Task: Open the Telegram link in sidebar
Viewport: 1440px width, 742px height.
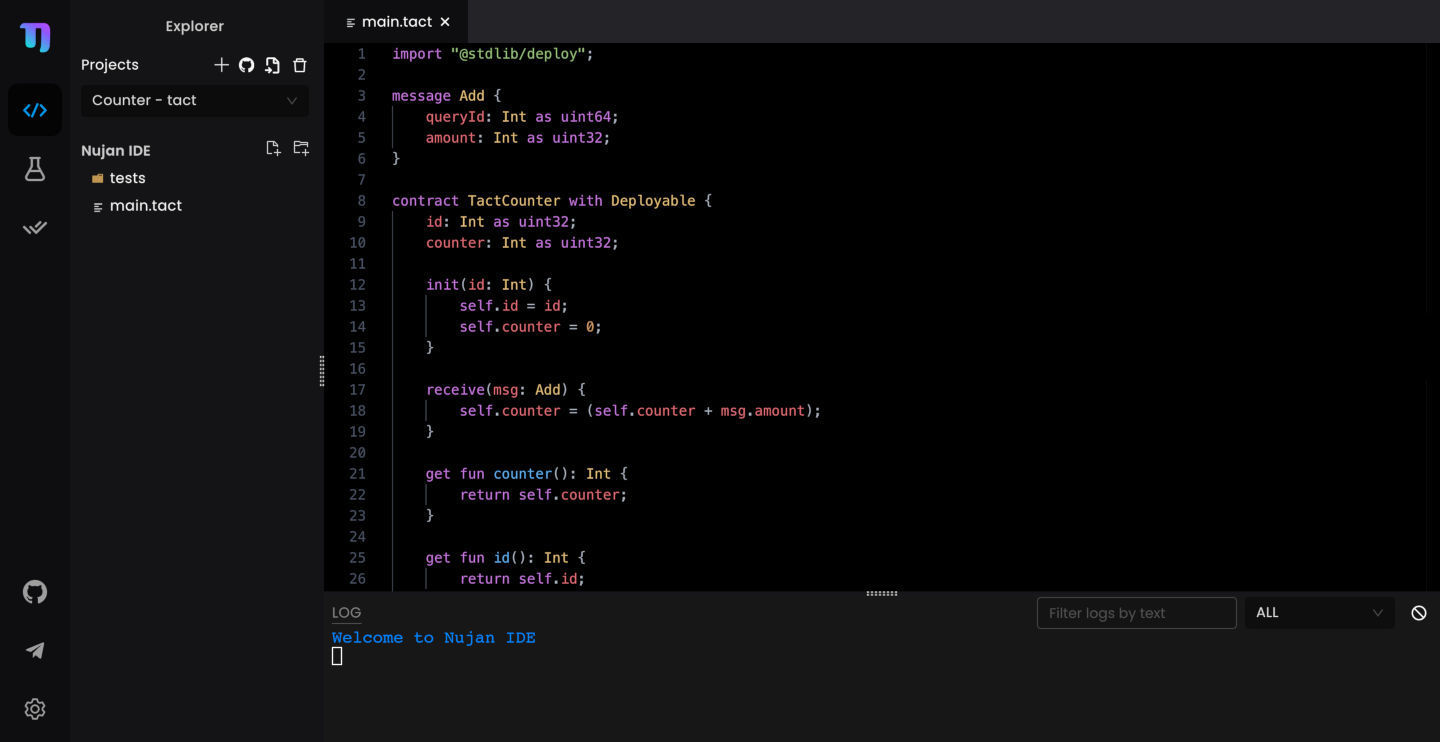Action: (x=35, y=651)
